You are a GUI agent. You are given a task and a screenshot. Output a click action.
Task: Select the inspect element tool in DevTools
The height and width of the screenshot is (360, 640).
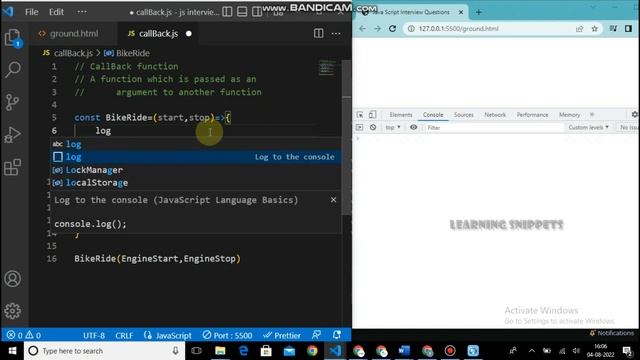pos(360,115)
